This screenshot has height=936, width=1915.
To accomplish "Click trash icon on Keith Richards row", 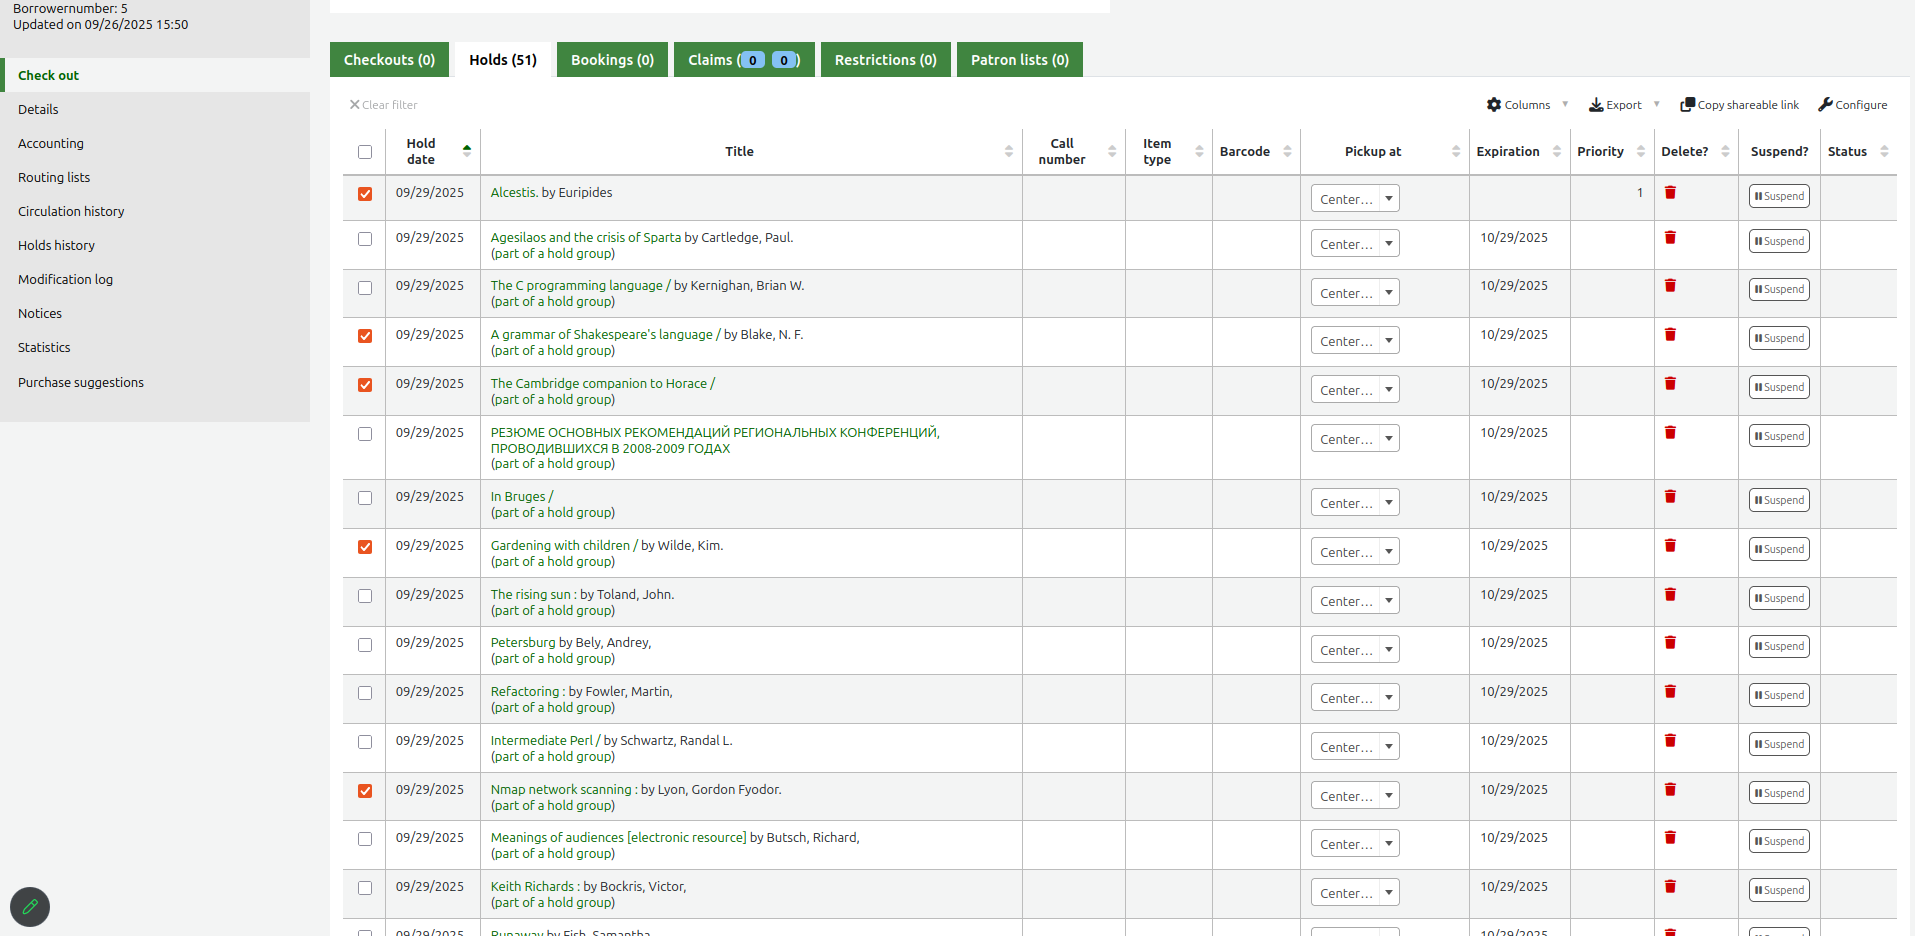I will 1670,887.
